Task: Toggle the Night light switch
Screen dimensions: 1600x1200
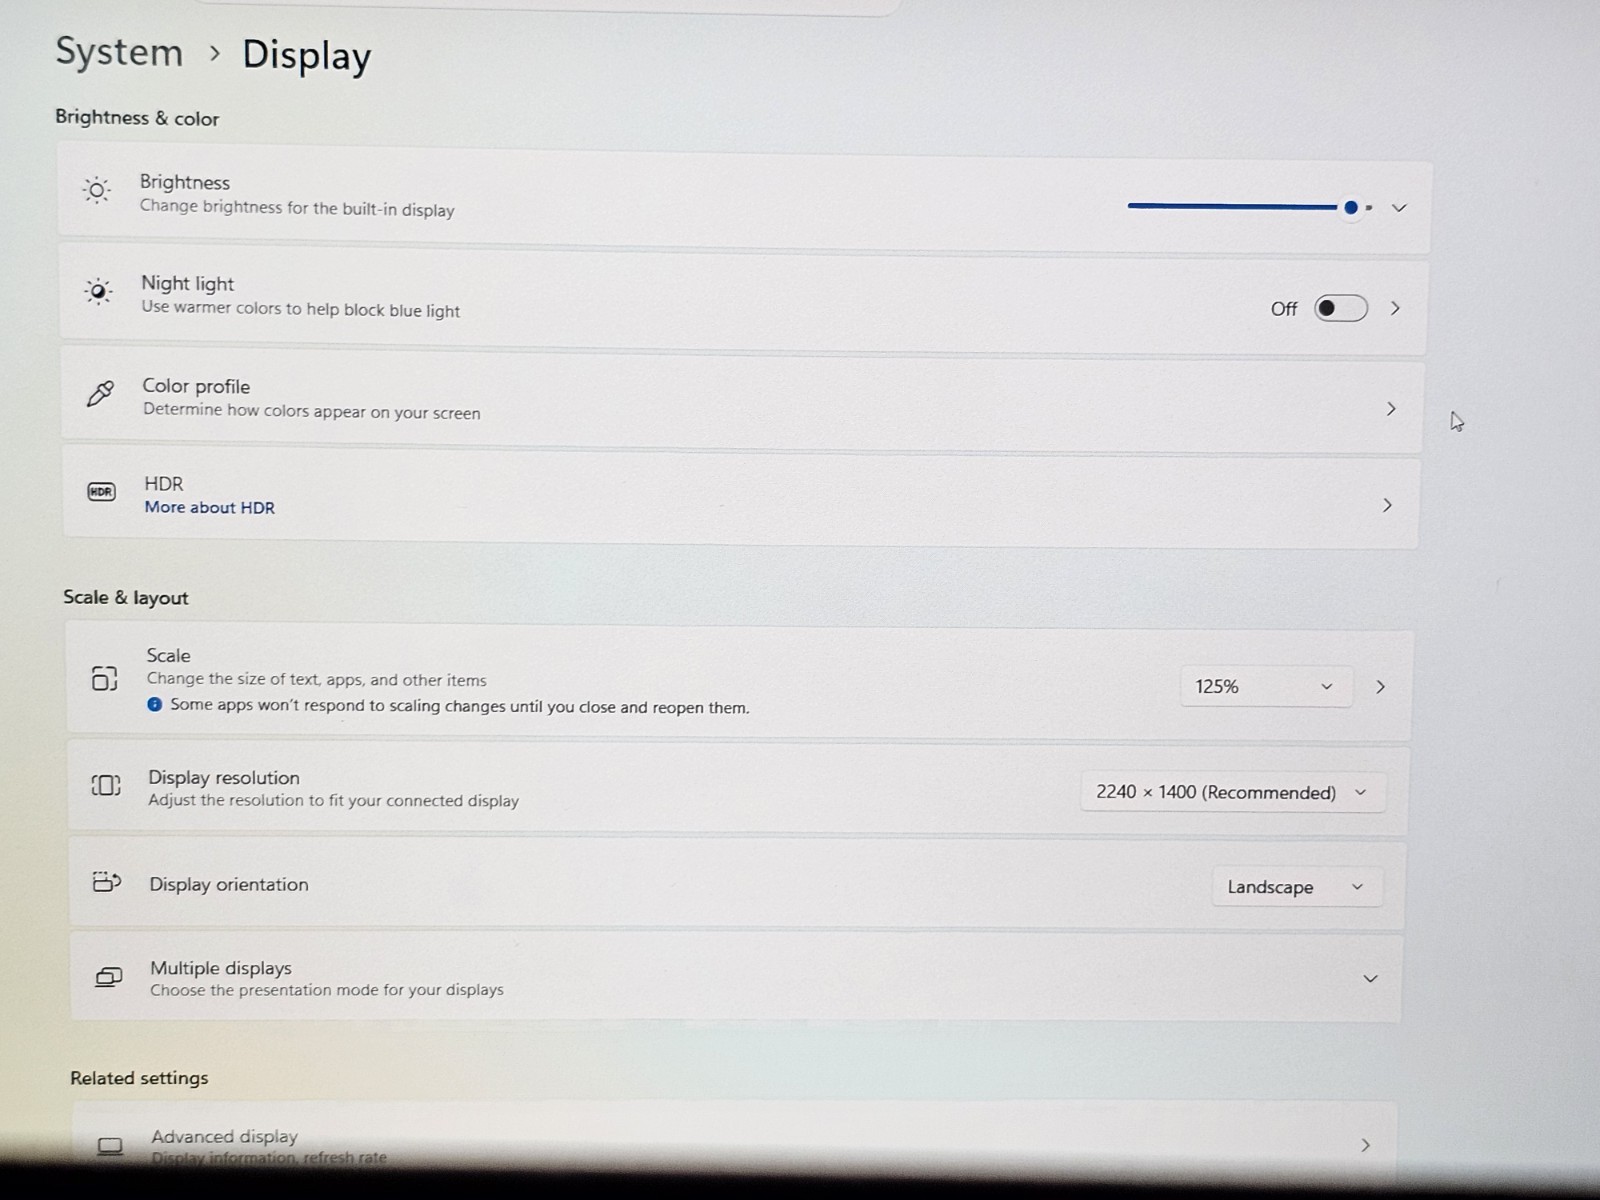Action: tap(1341, 308)
